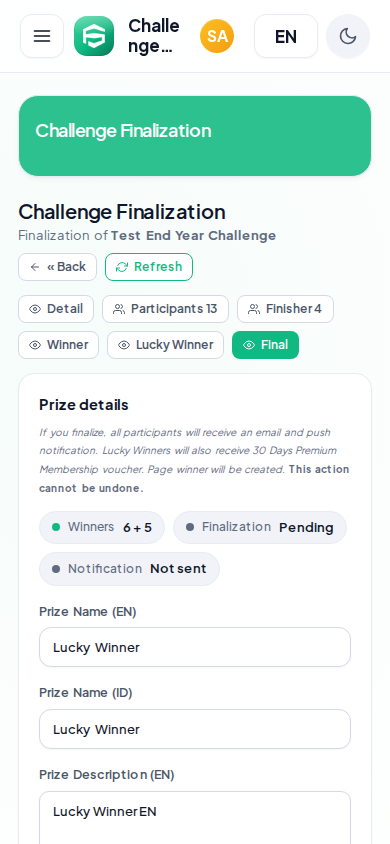This screenshot has width=390, height=844.
Task: Click the eye icon on Winner tab
Action: pos(35,345)
